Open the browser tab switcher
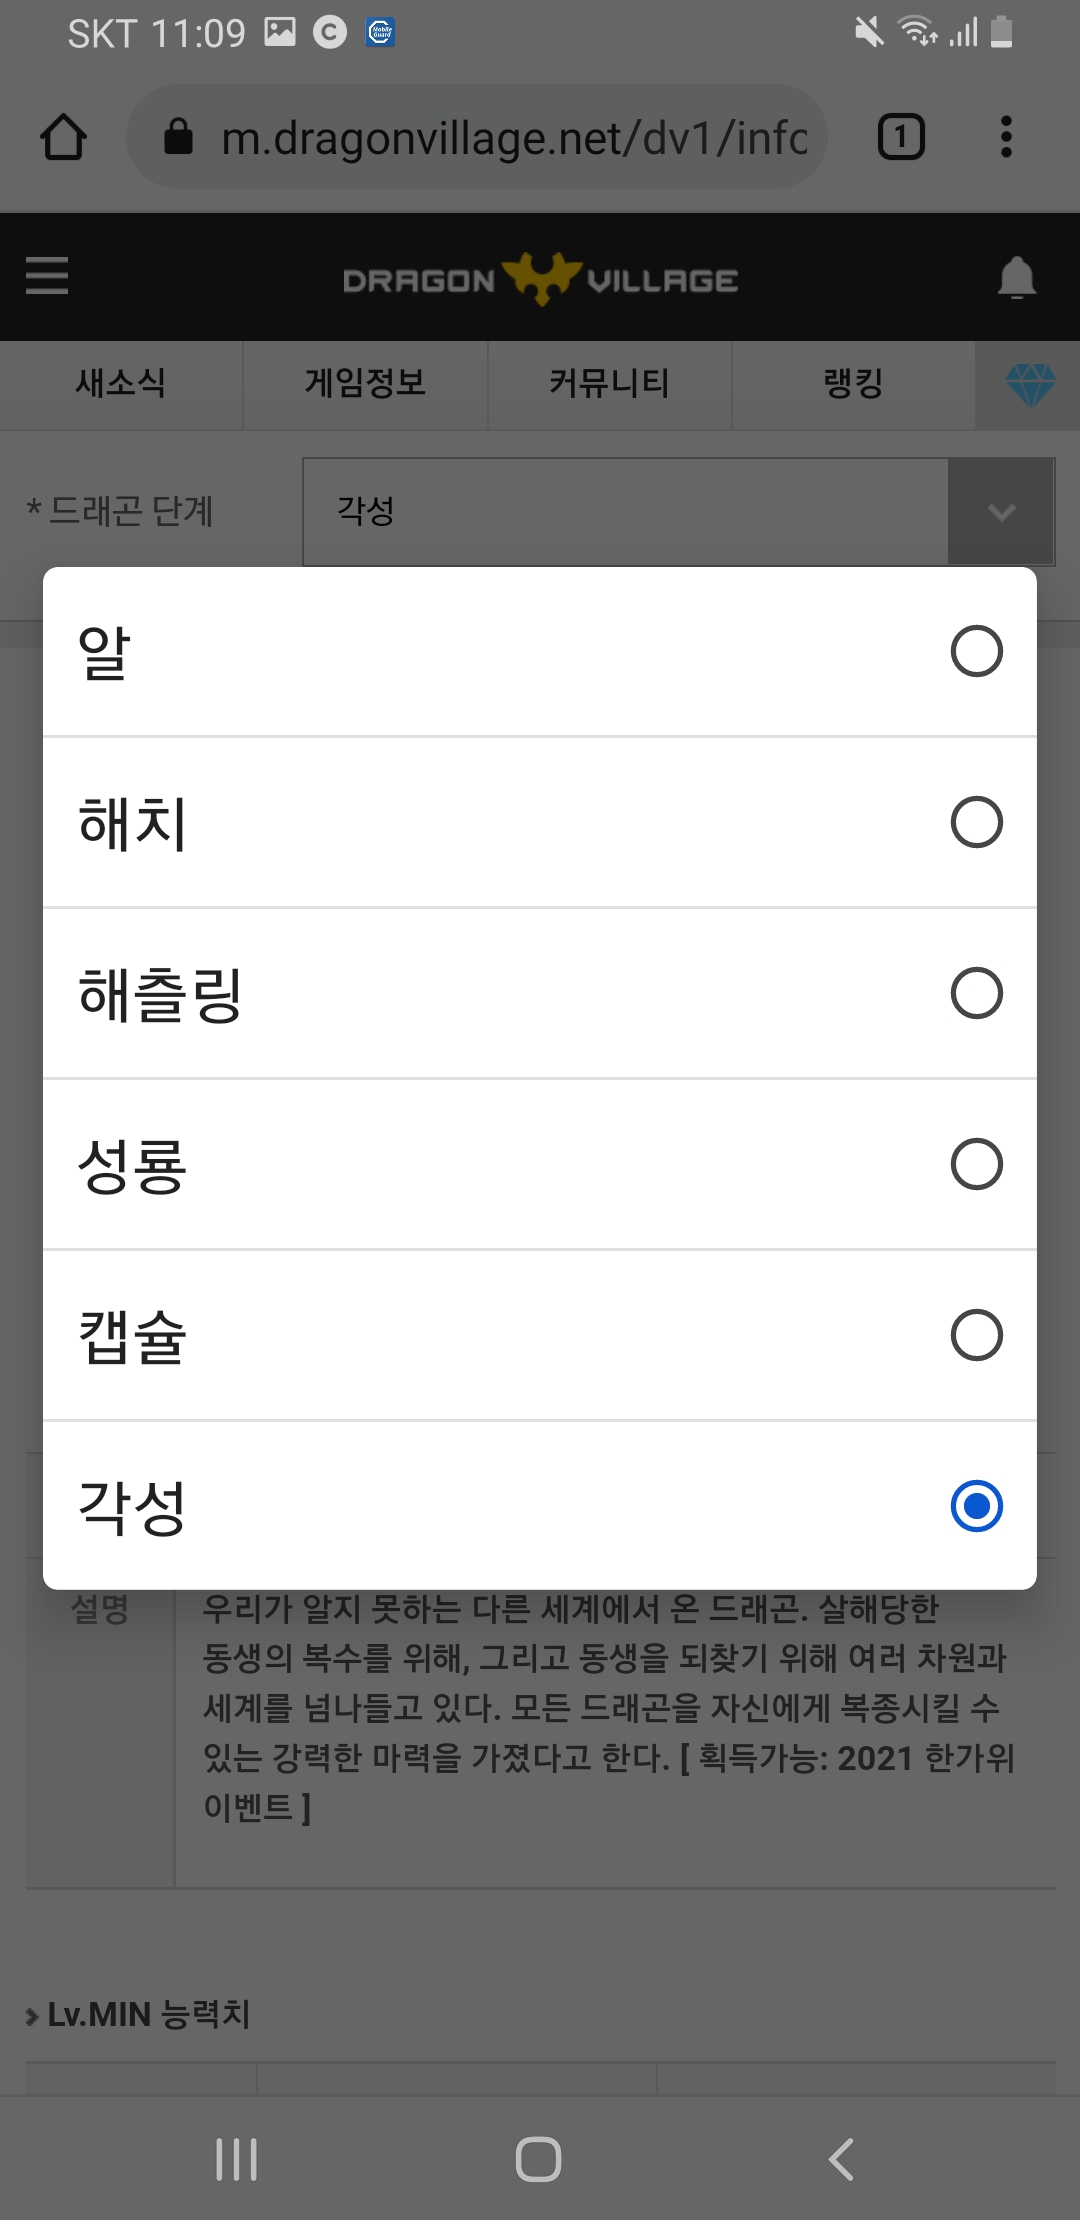 click(900, 137)
